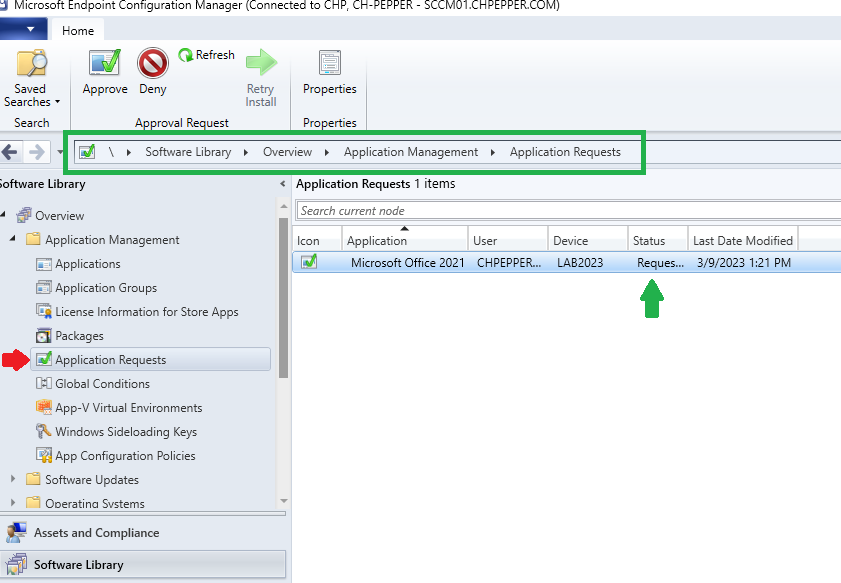Click the Assets and Compliance workspace icon
Viewport: 841px width, 583px height.
click(16, 533)
